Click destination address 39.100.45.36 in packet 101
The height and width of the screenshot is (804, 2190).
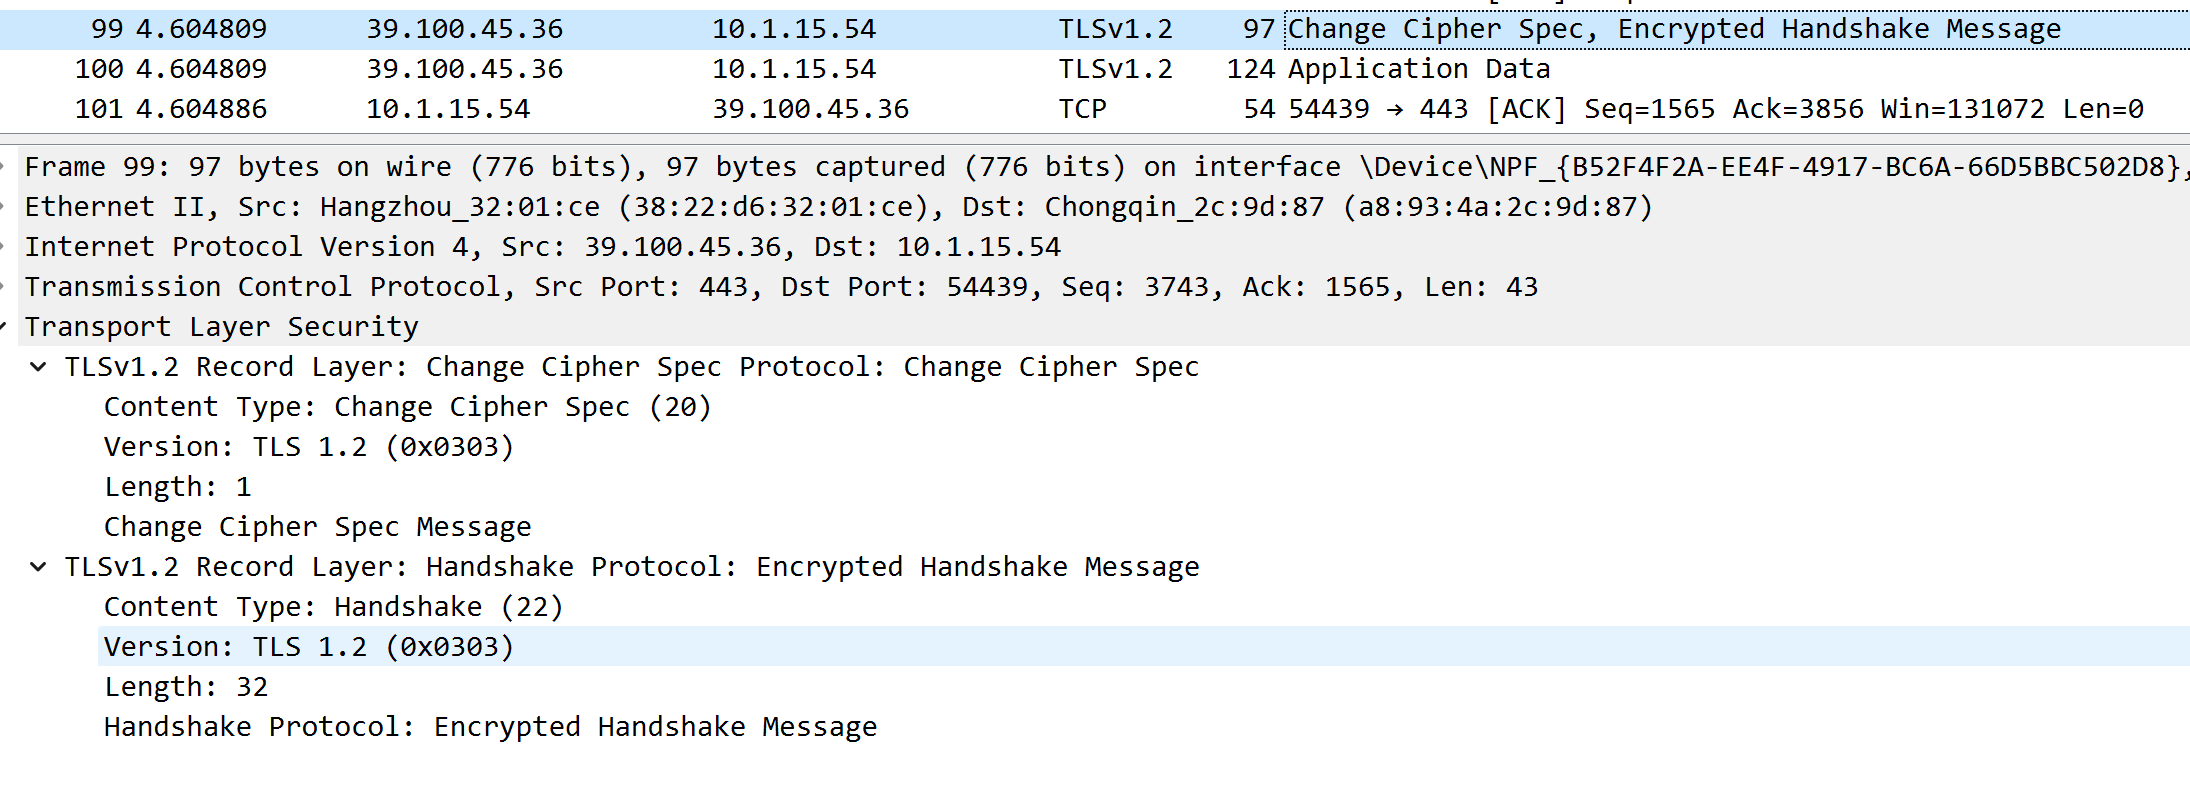810,109
